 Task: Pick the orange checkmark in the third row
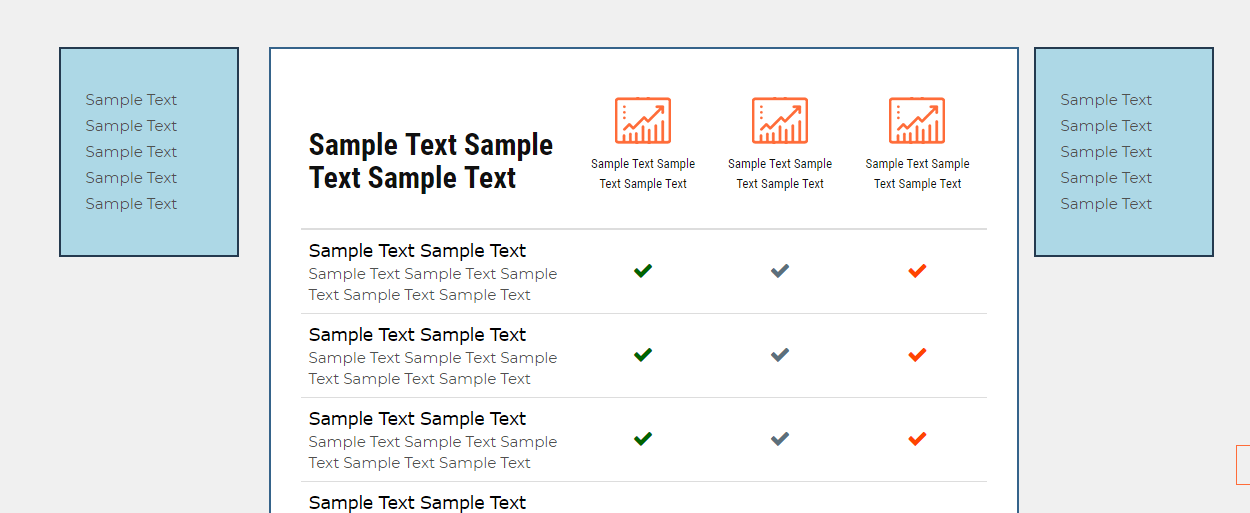(x=917, y=439)
